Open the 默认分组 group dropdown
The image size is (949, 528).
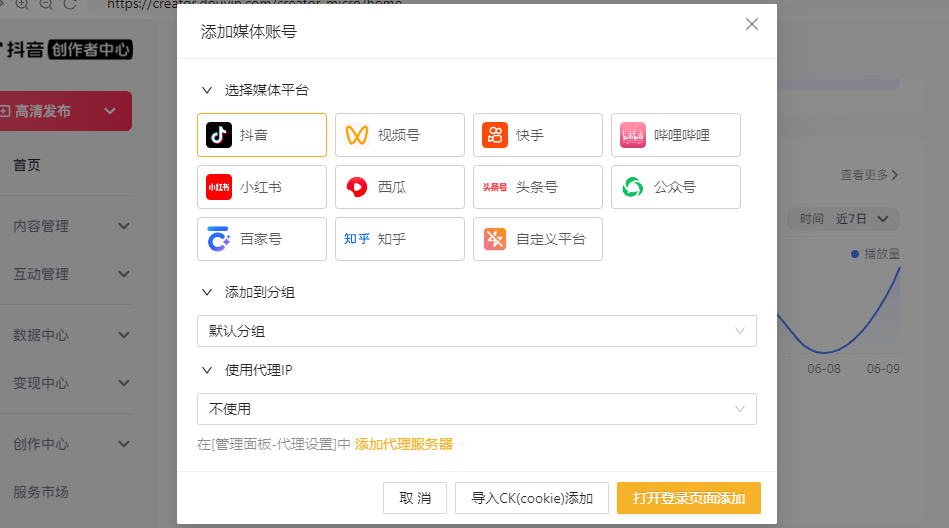click(x=477, y=331)
